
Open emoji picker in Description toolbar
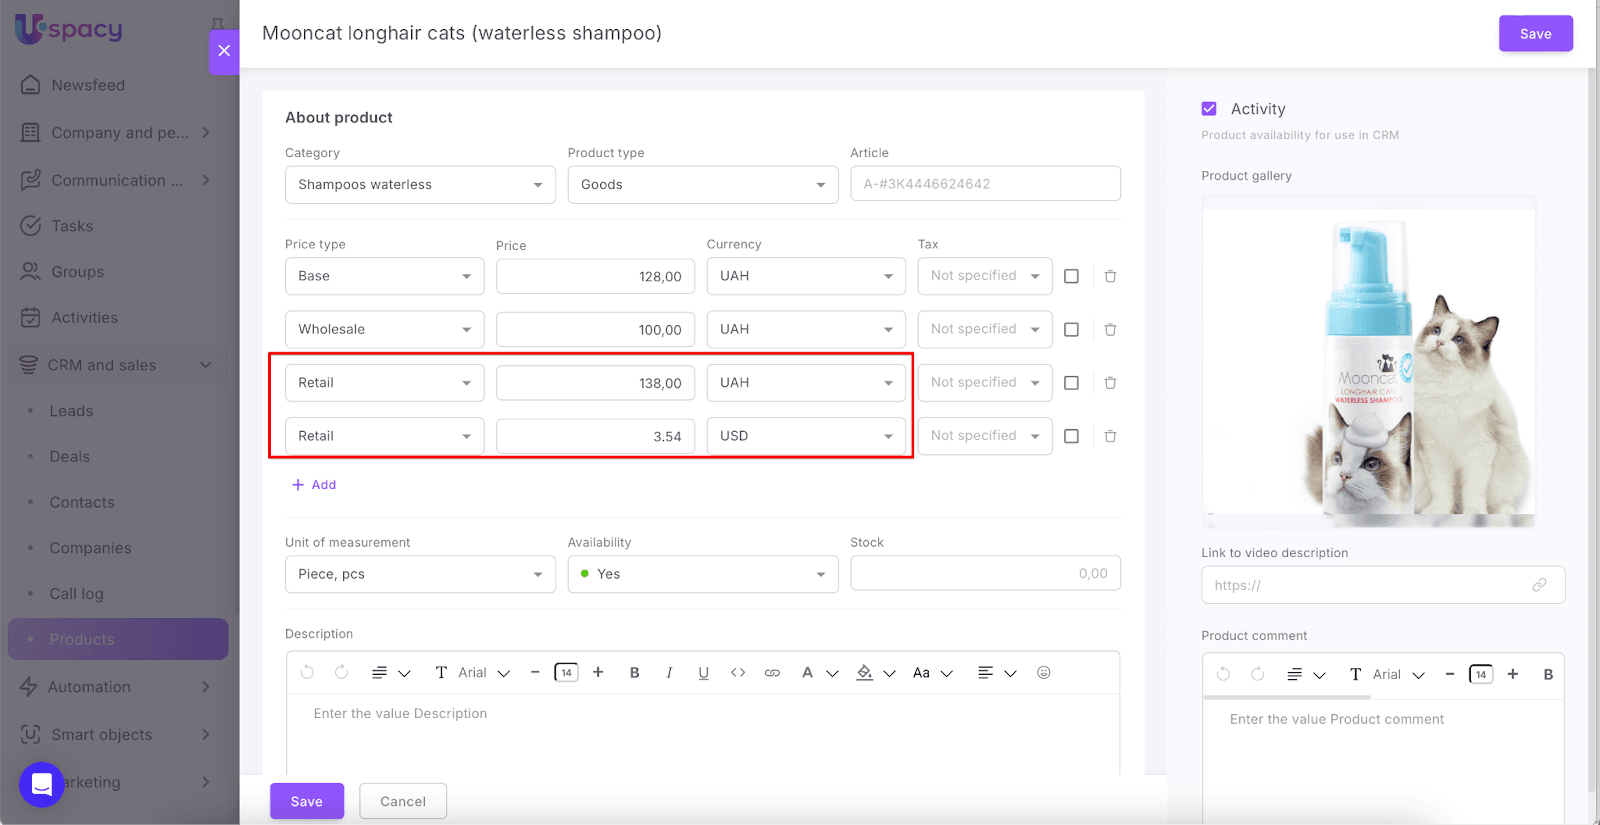[1043, 673]
